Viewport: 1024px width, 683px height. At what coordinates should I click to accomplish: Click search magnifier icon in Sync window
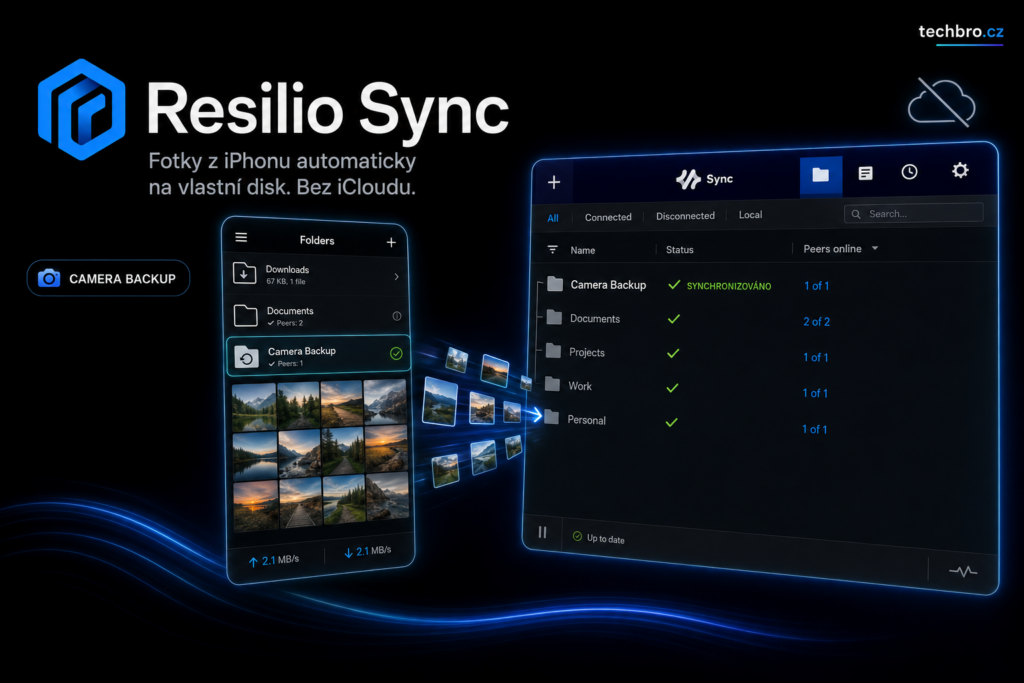pyautogui.click(x=856, y=214)
